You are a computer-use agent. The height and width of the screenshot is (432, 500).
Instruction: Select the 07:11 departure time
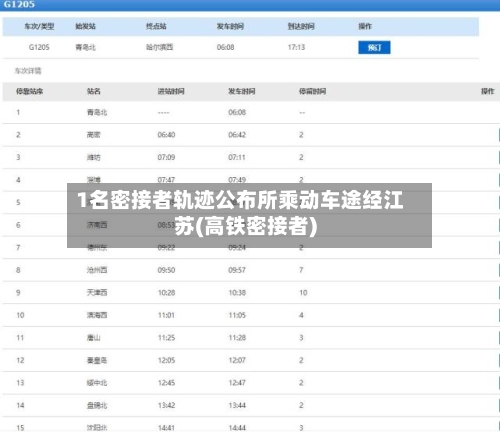tap(237, 157)
